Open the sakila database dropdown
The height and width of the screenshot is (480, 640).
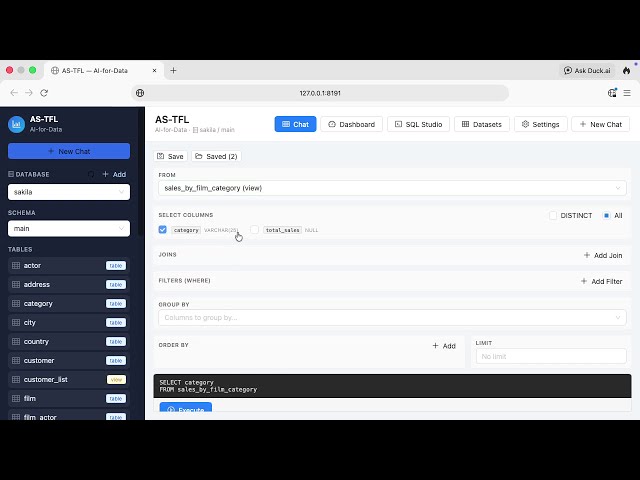tap(69, 192)
